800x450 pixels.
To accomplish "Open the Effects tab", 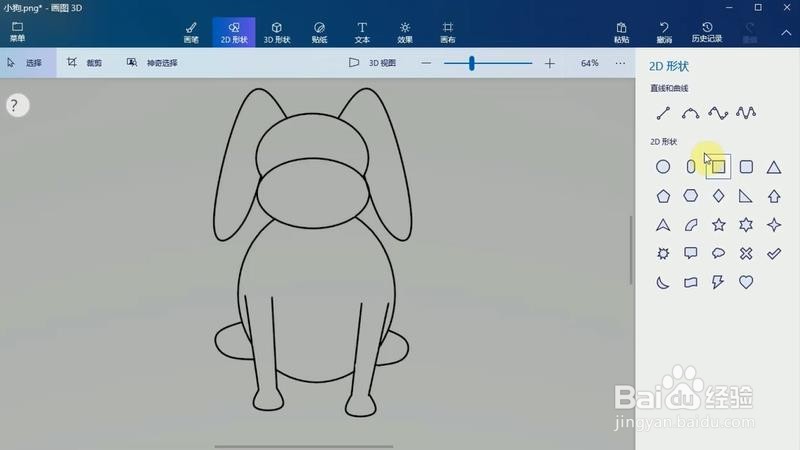I will [405, 32].
